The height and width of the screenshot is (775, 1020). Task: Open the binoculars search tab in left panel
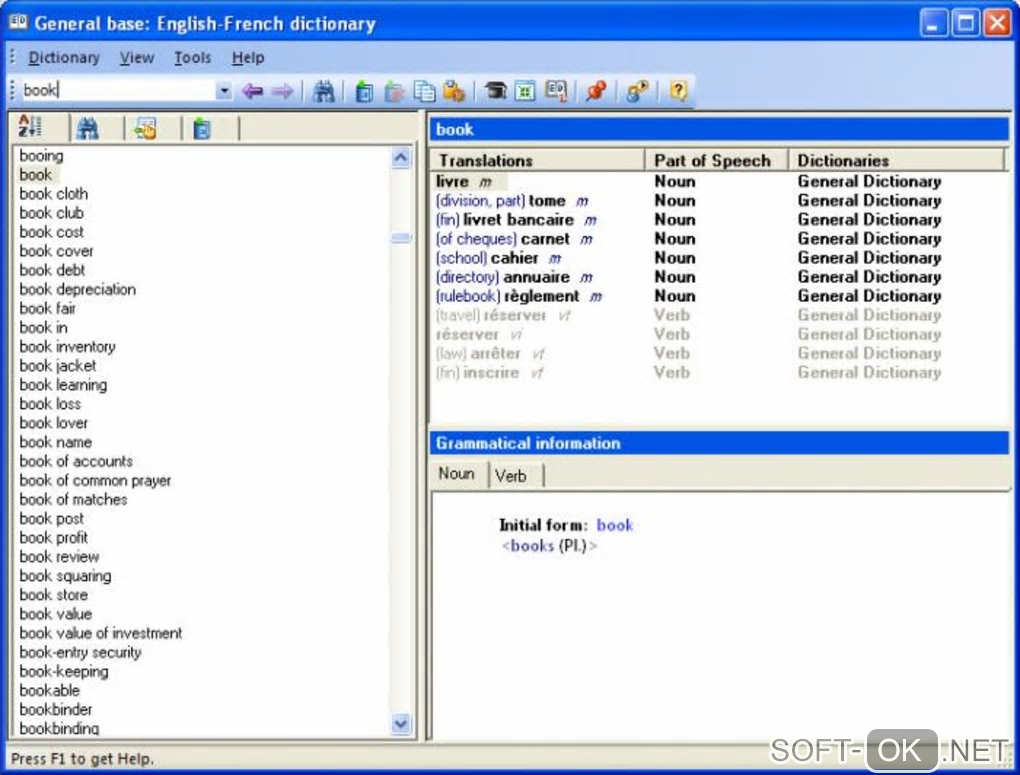point(88,128)
